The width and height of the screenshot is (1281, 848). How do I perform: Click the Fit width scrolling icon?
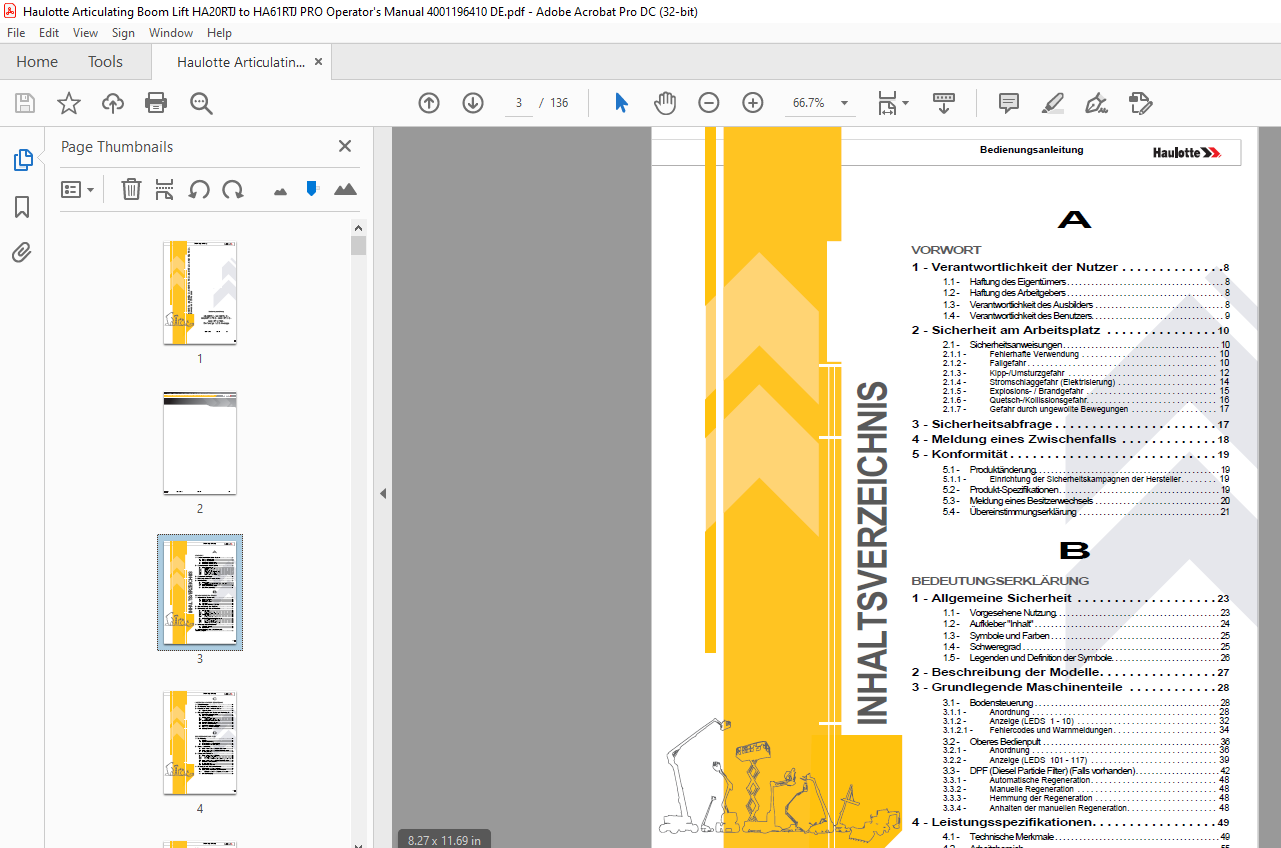(887, 103)
